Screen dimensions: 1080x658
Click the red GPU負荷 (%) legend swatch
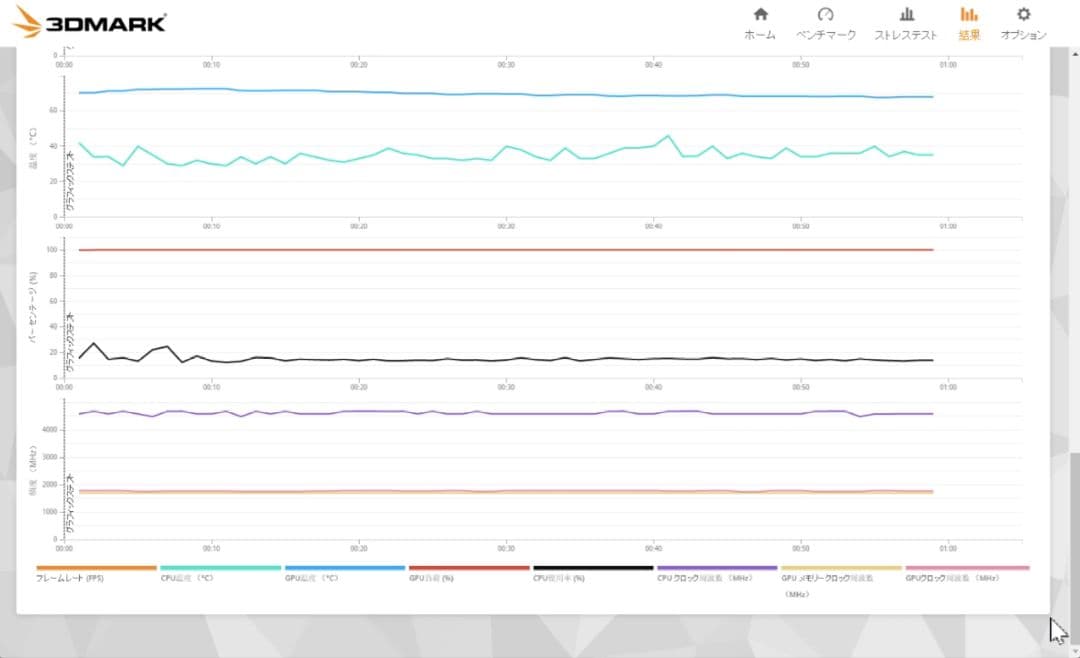coord(469,568)
